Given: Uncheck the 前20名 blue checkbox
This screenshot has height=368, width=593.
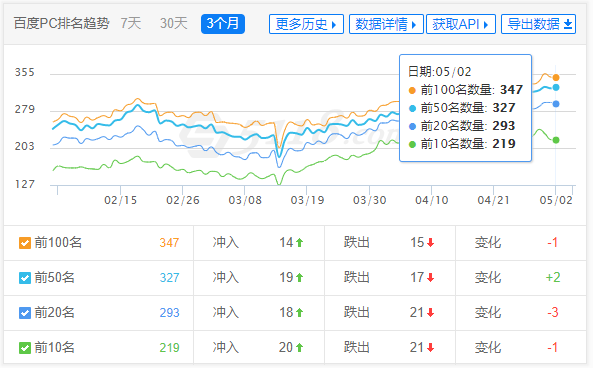Looking at the screenshot, I should point(25,313).
